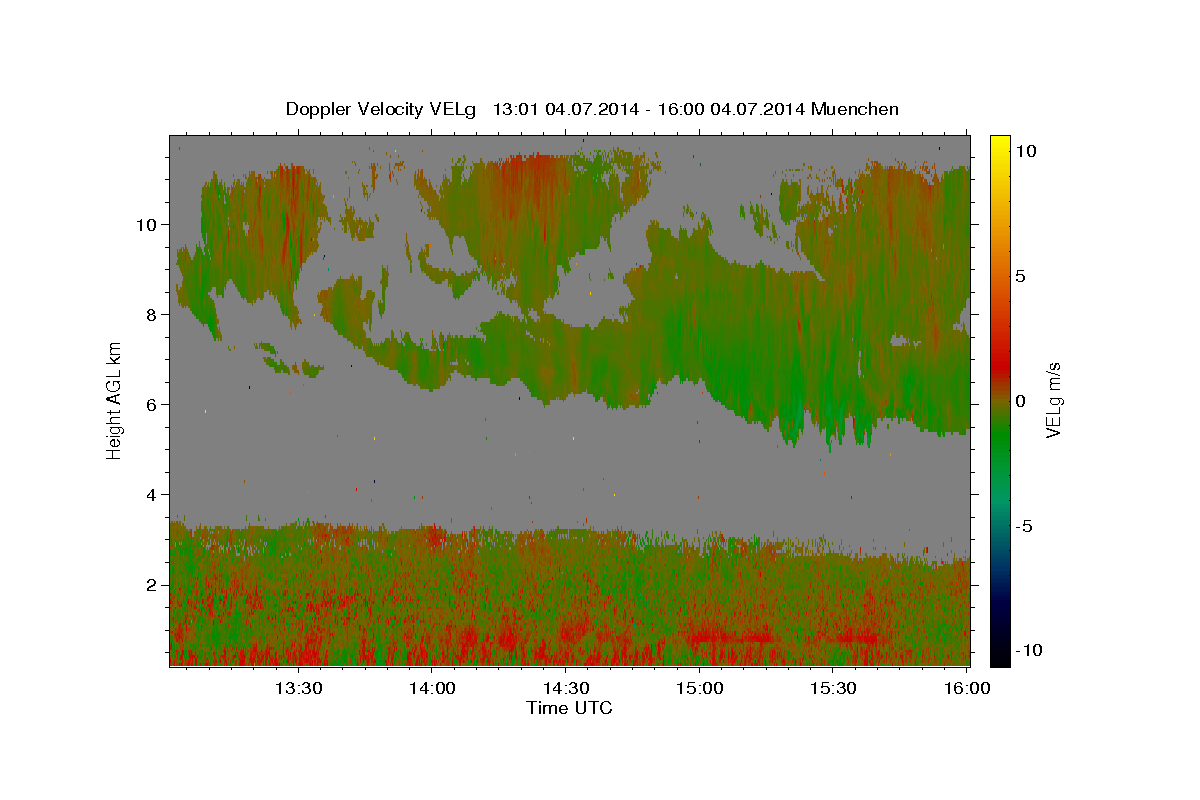Click the height axis label 2
Viewport: 1200px width, 800px height.
click(x=150, y=584)
